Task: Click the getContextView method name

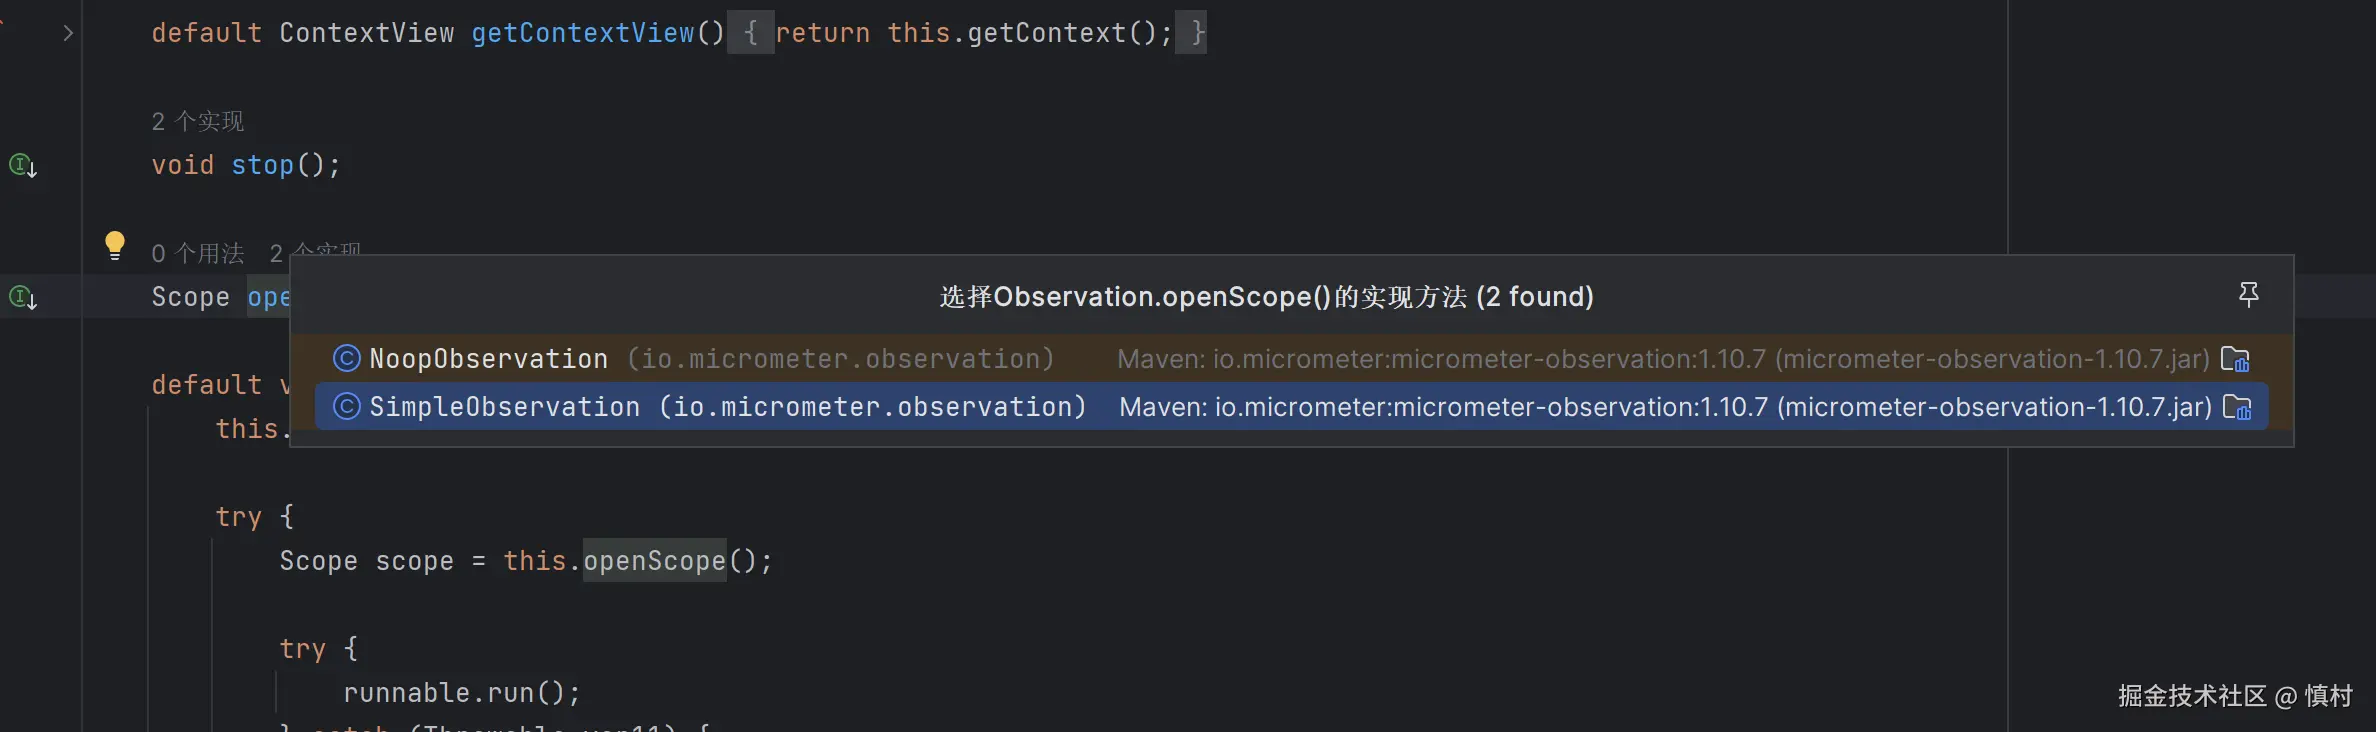Action: pyautogui.click(x=582, y=33)
